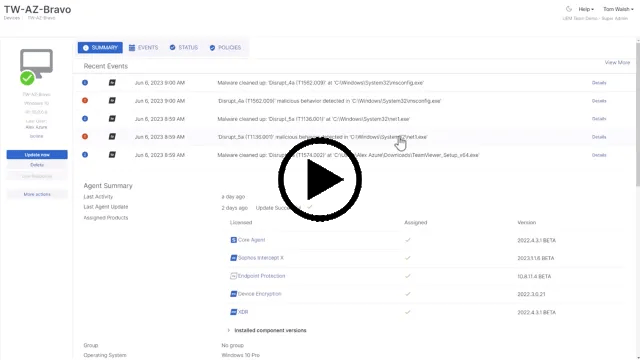640x360 pixels.
Task: Click the Device Encryption product icon
Action: pos(233,294)
